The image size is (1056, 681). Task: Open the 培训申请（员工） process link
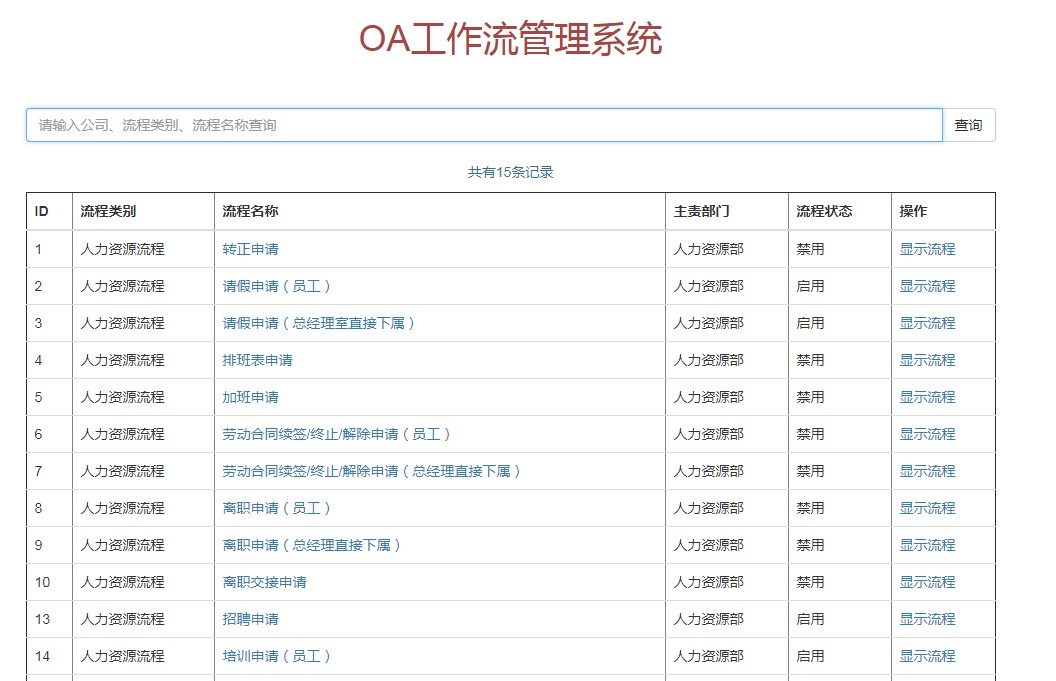coord(277,657)
